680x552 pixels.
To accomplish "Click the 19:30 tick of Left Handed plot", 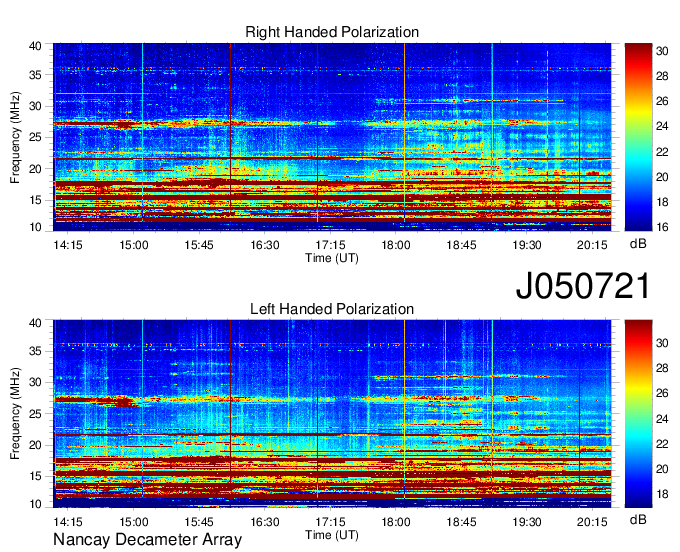I will [x=527, y=522].
